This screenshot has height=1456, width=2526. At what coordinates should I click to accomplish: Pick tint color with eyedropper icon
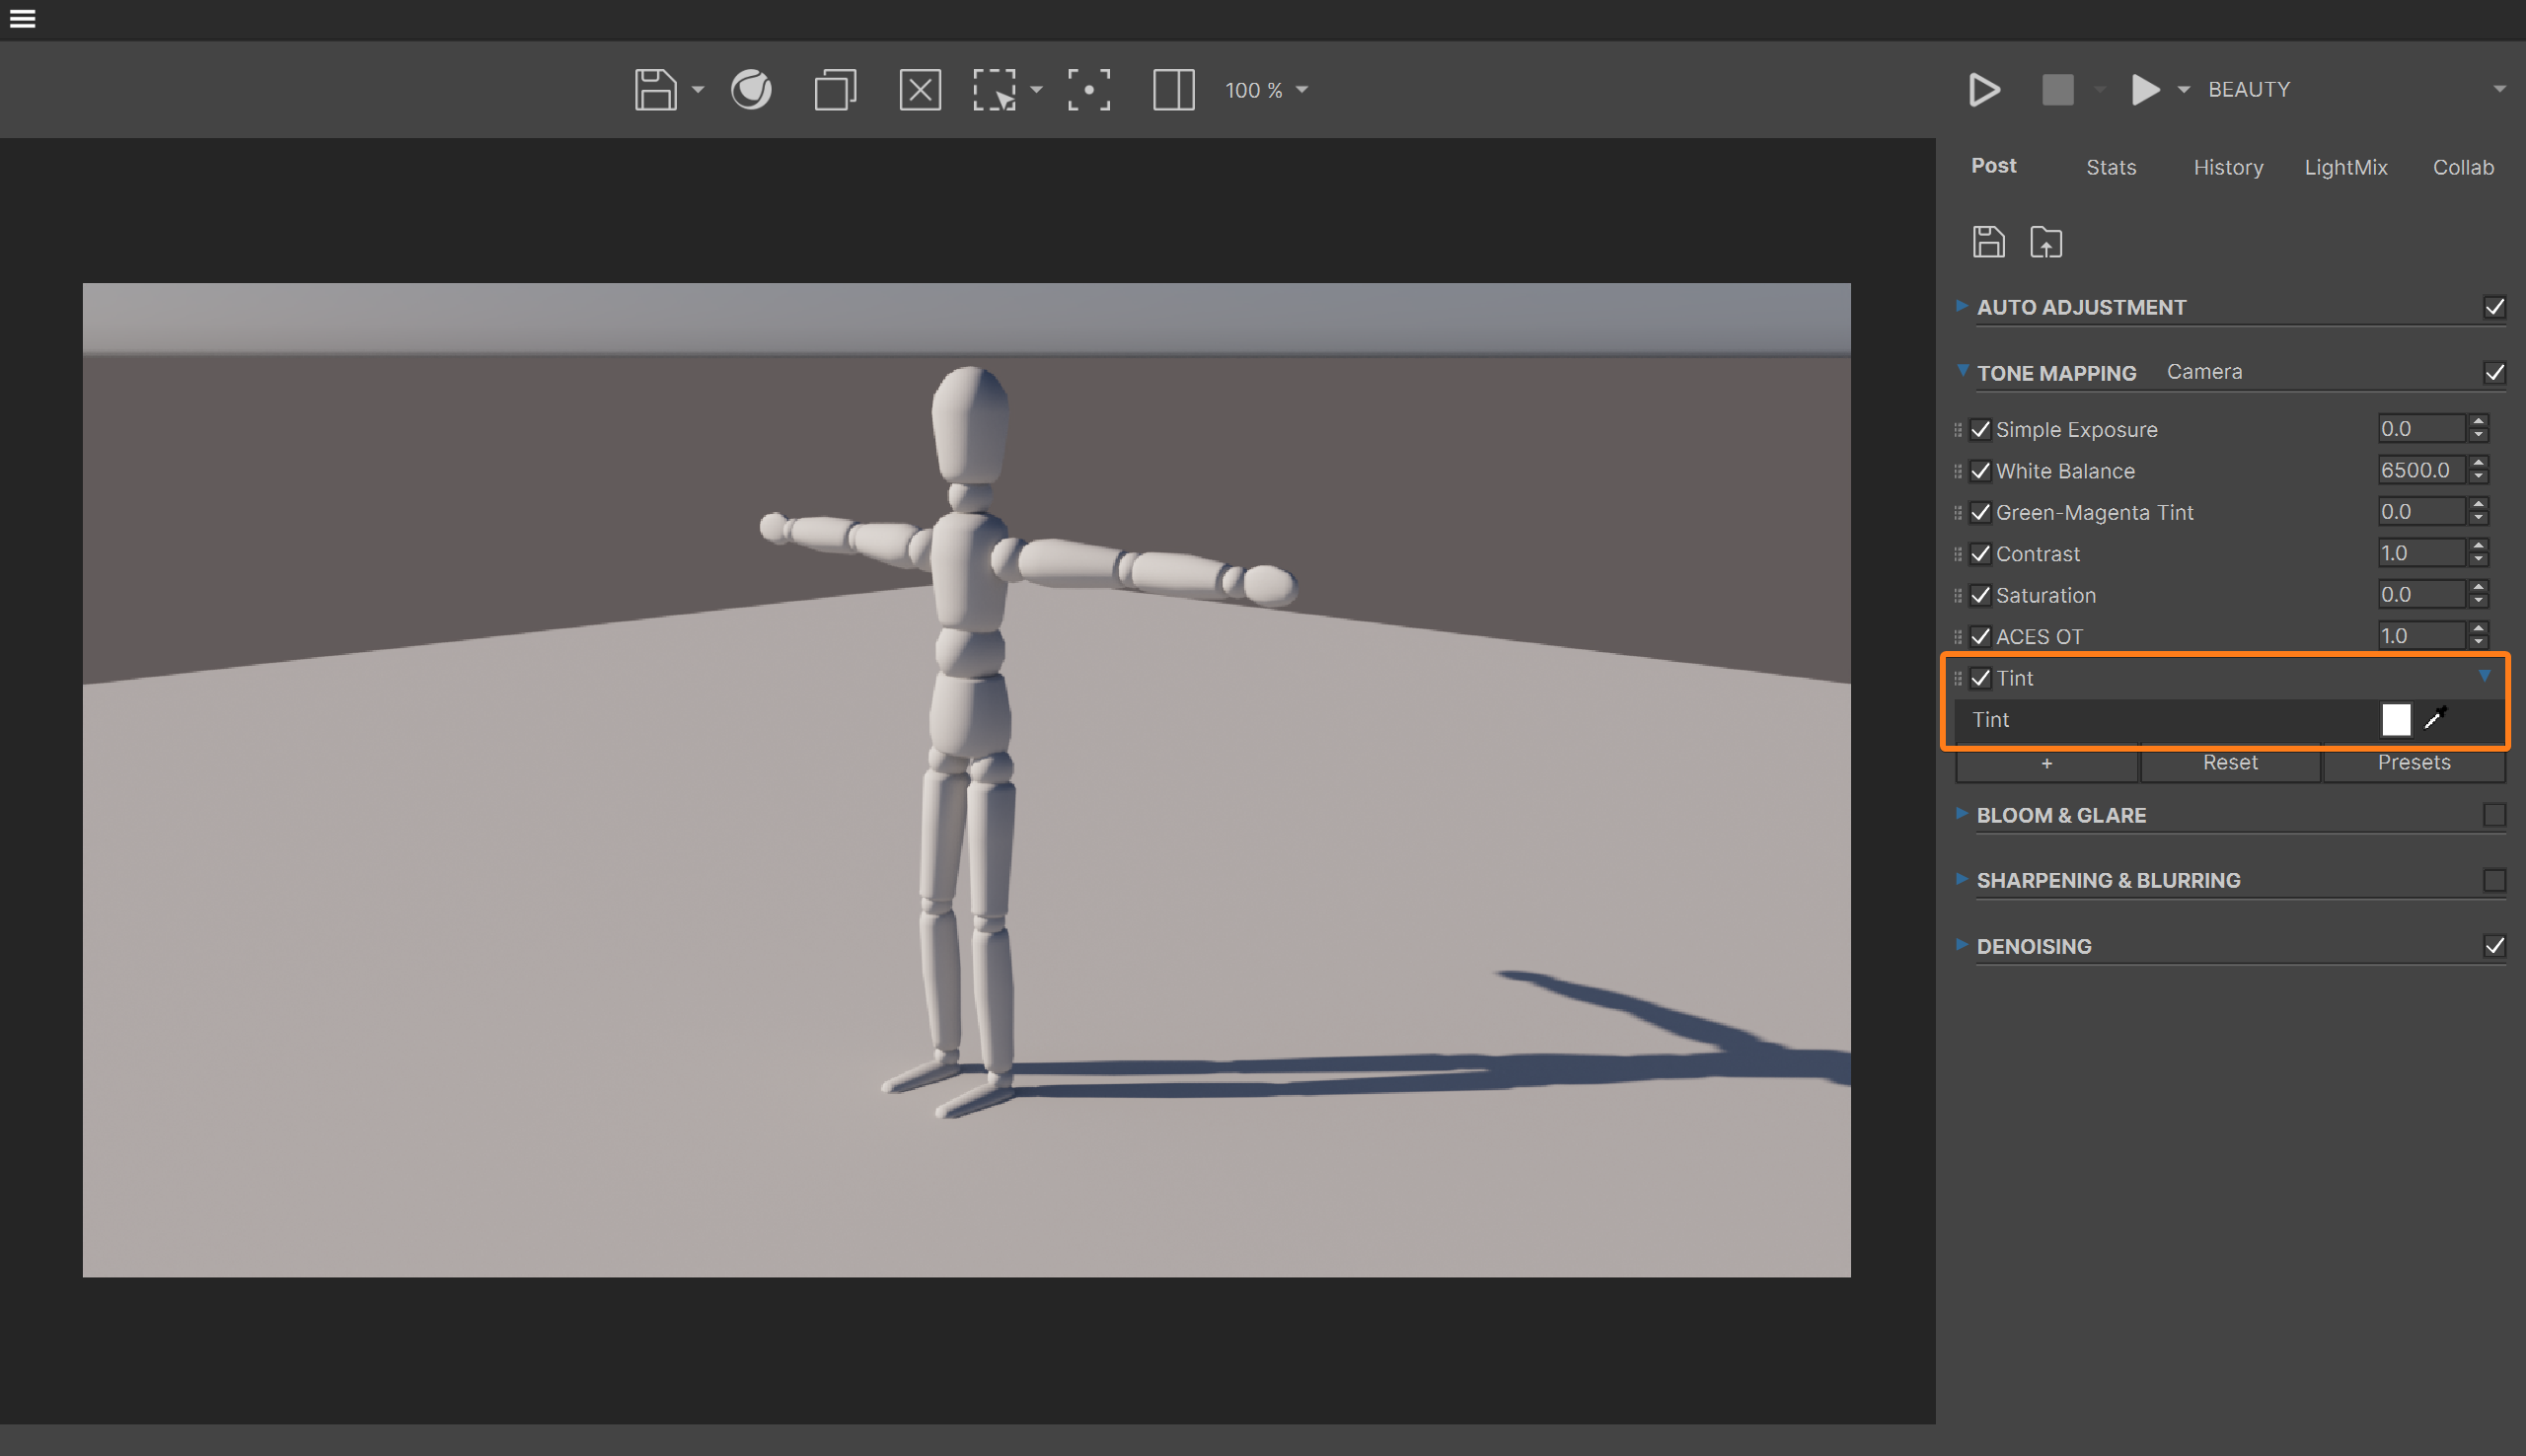coord(2436,717)
